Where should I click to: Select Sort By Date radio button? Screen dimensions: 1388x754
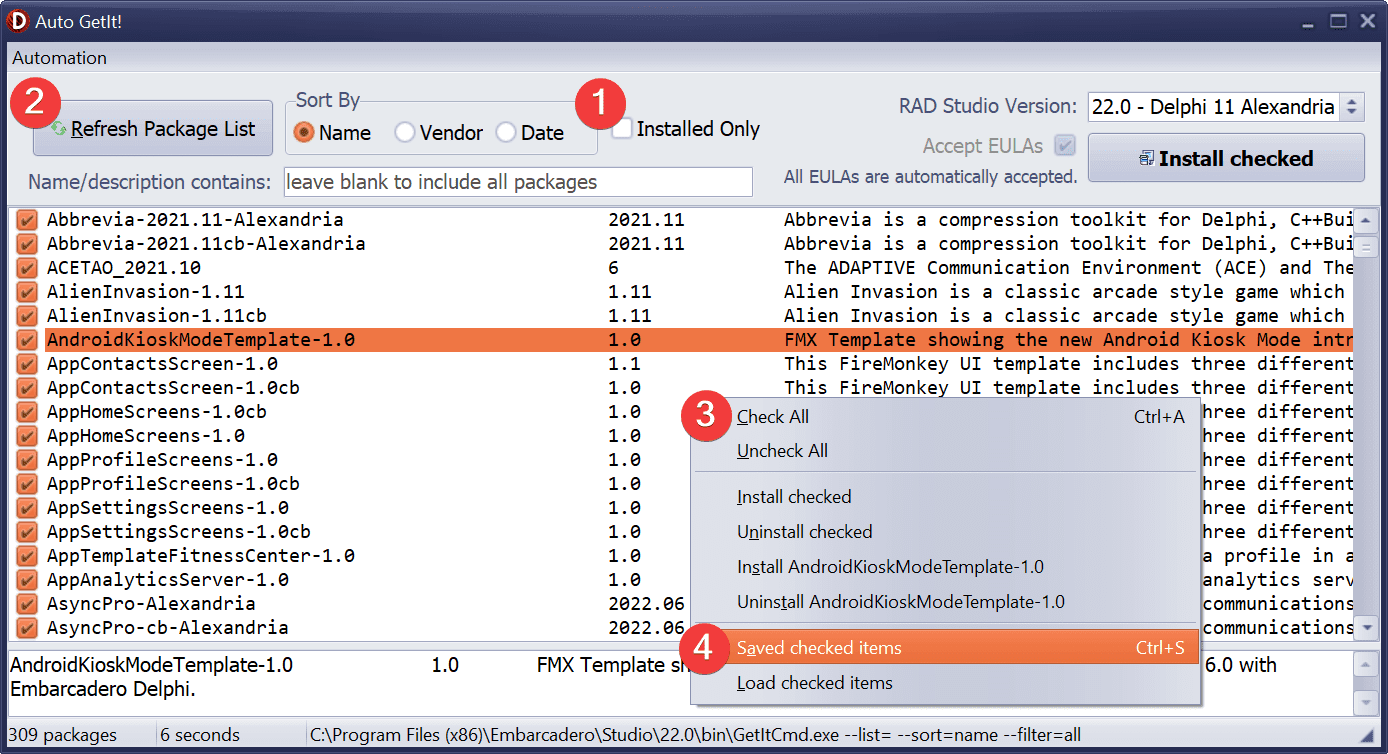pos(506,133)
